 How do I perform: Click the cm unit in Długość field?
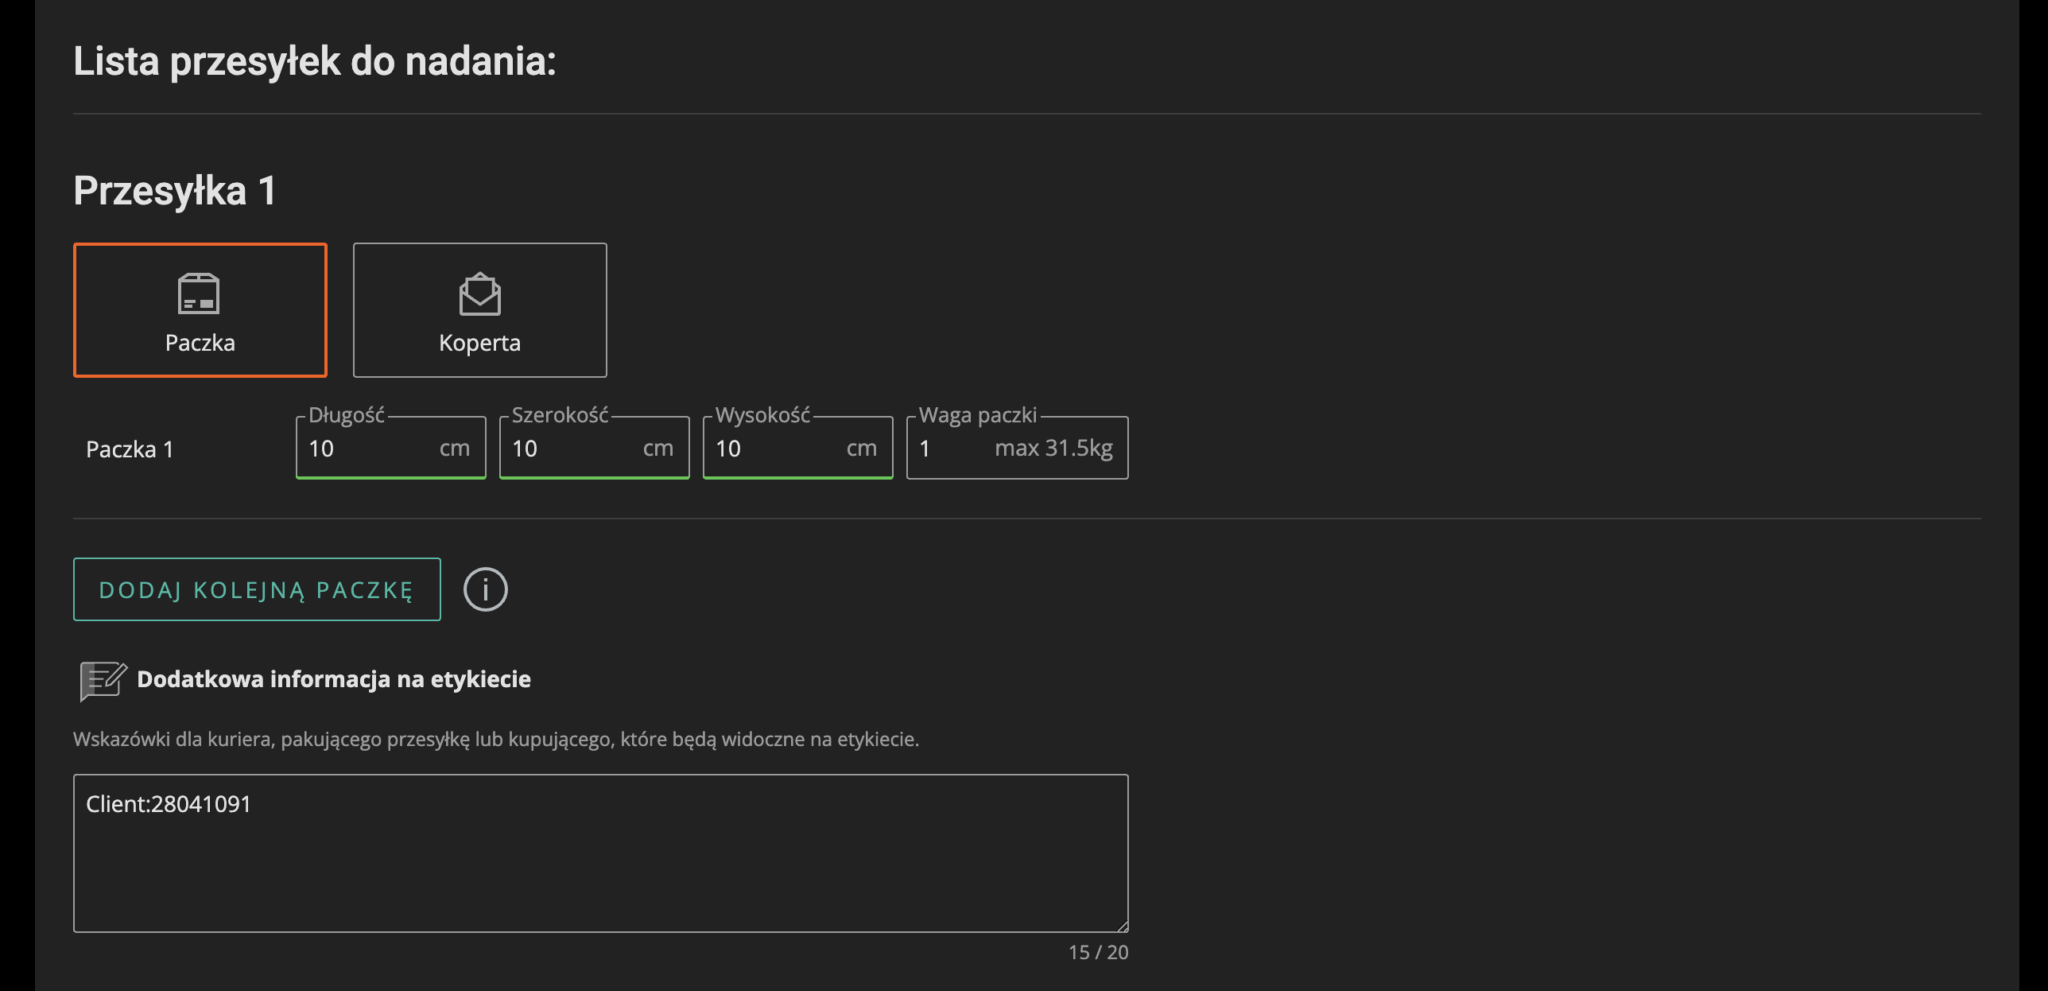(x=455, y=449)
